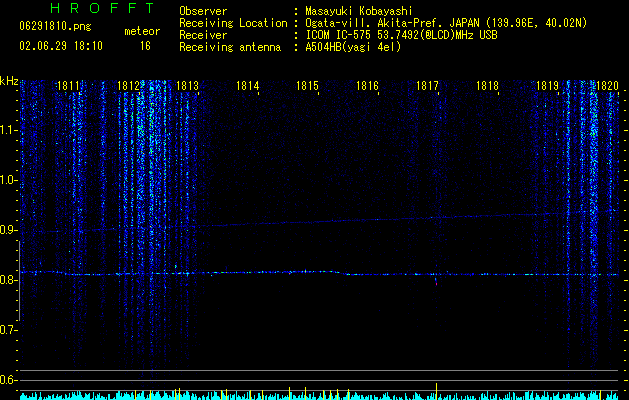The height and width of the screenshot is (400, 629).
Task: Click the 0.9 frequency axis label
Action: [8, 230]
